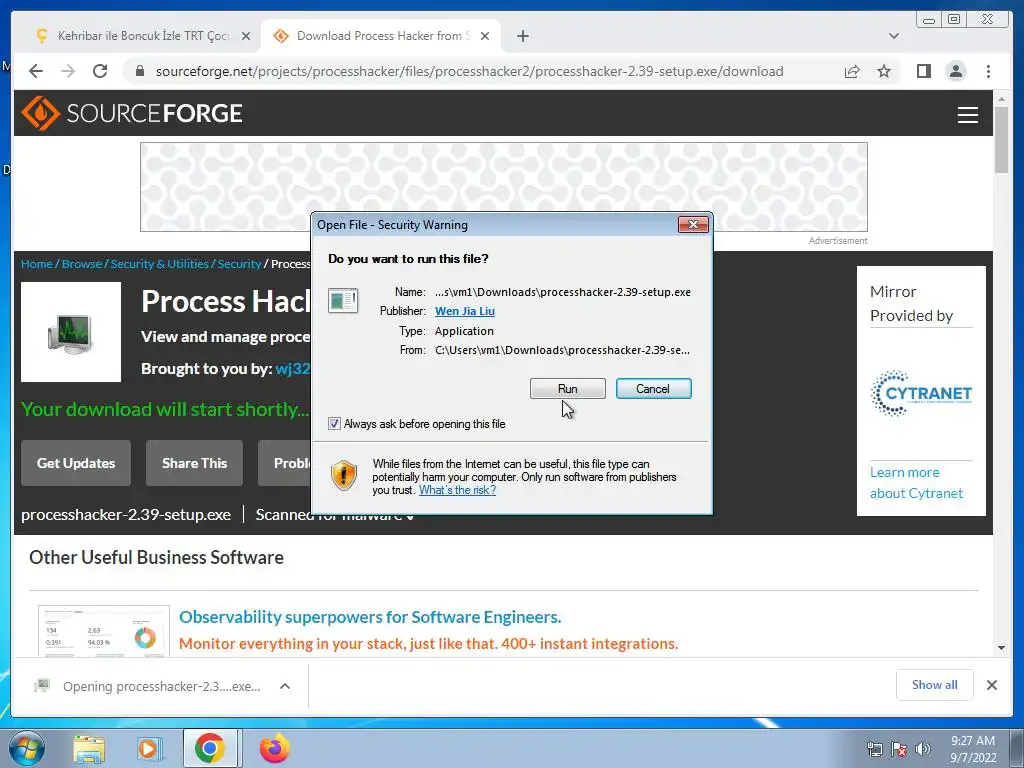
Task: Click the browser forward arrow
Action: pyautogui.click(x=68, y=71)
